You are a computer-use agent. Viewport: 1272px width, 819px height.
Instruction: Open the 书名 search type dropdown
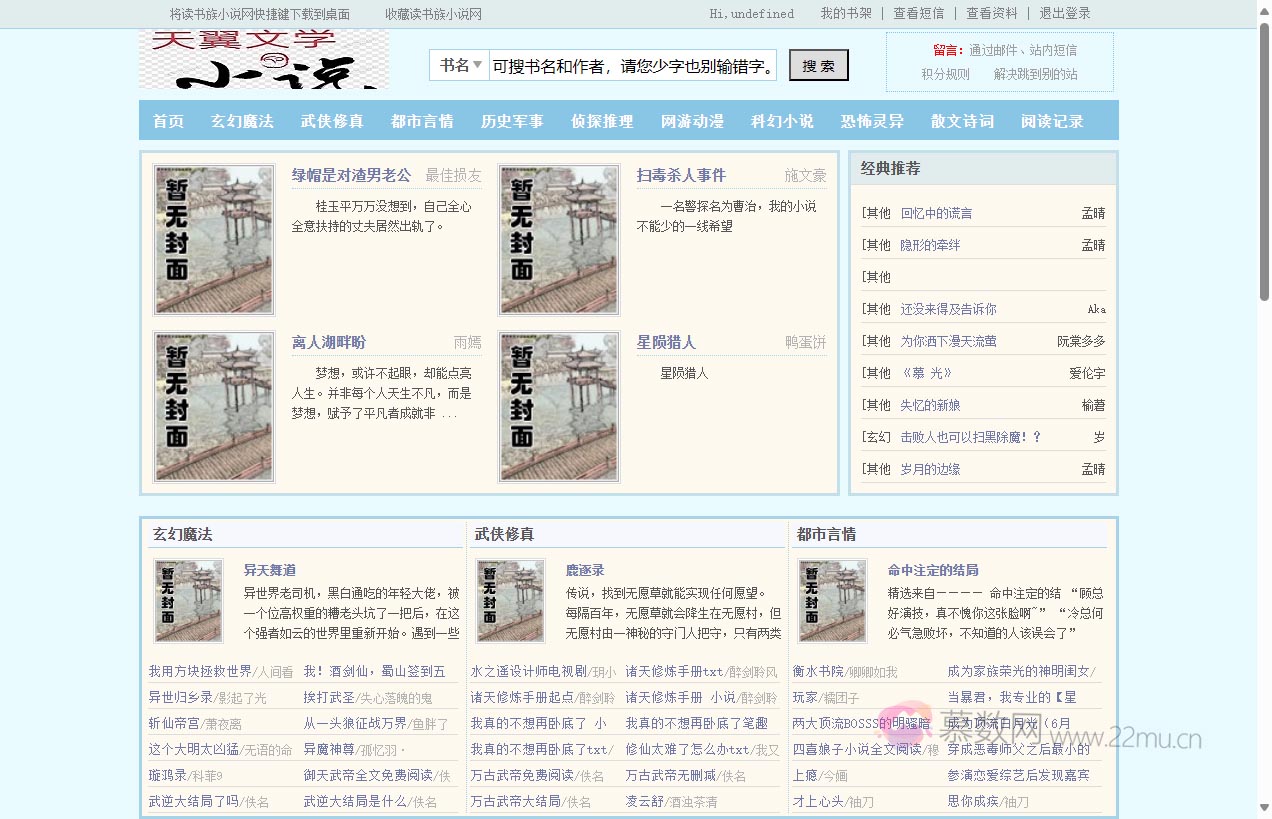pyautogui.click(x=459, y=64)
